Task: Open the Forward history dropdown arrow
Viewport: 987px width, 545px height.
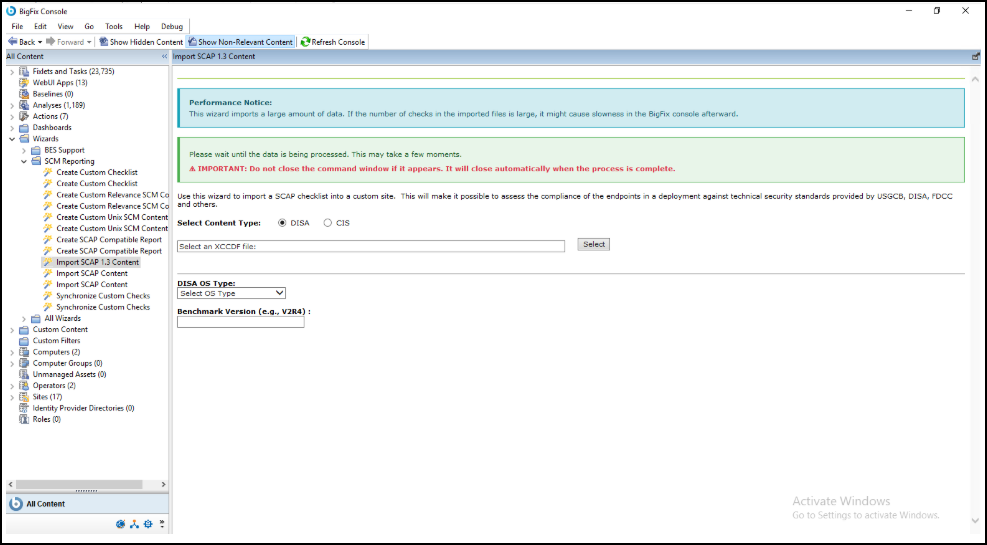Action: pos(89,42)
